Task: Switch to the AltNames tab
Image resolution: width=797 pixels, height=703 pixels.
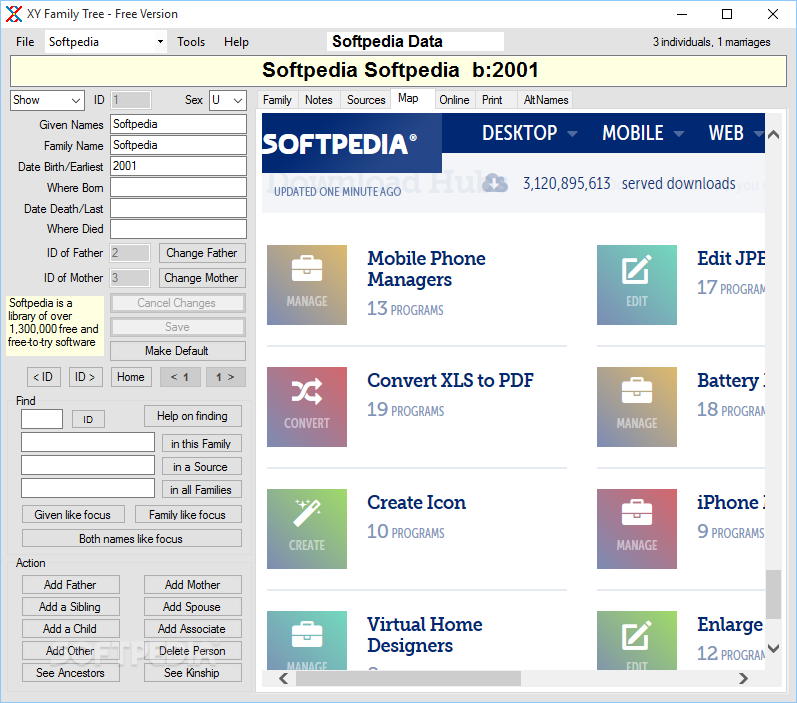Action: [545, 100]
